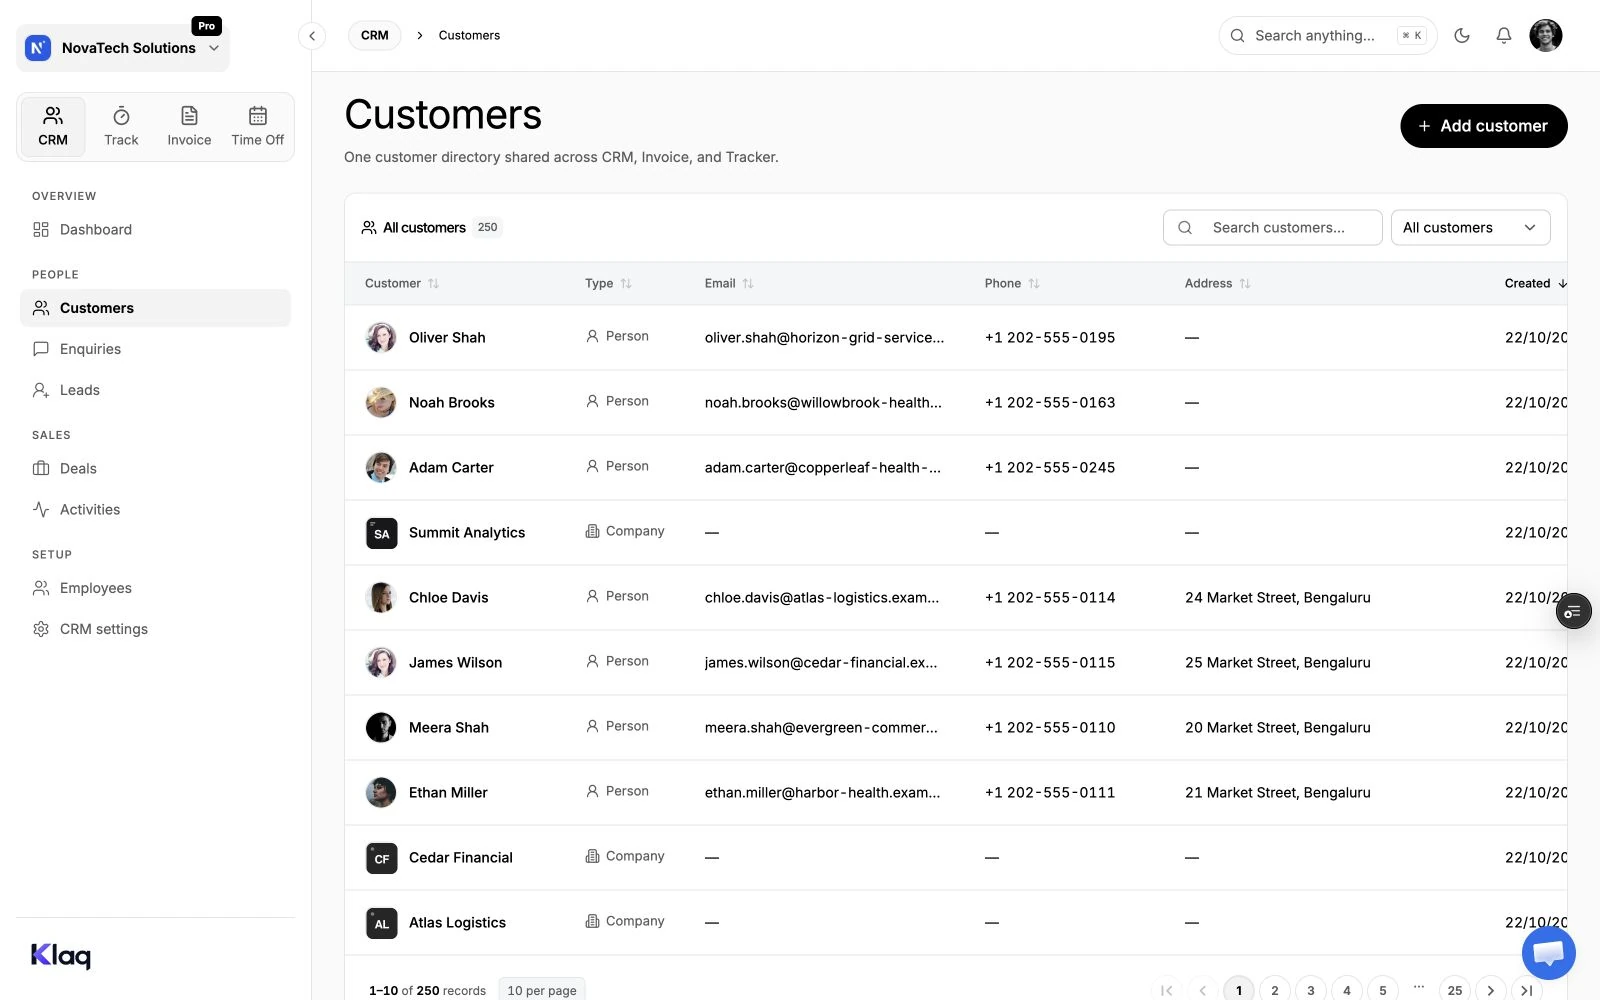1600x1000 pixels.
Task: Select the CRM module tab
Action: pyautogui.click(x=53, y=127)
